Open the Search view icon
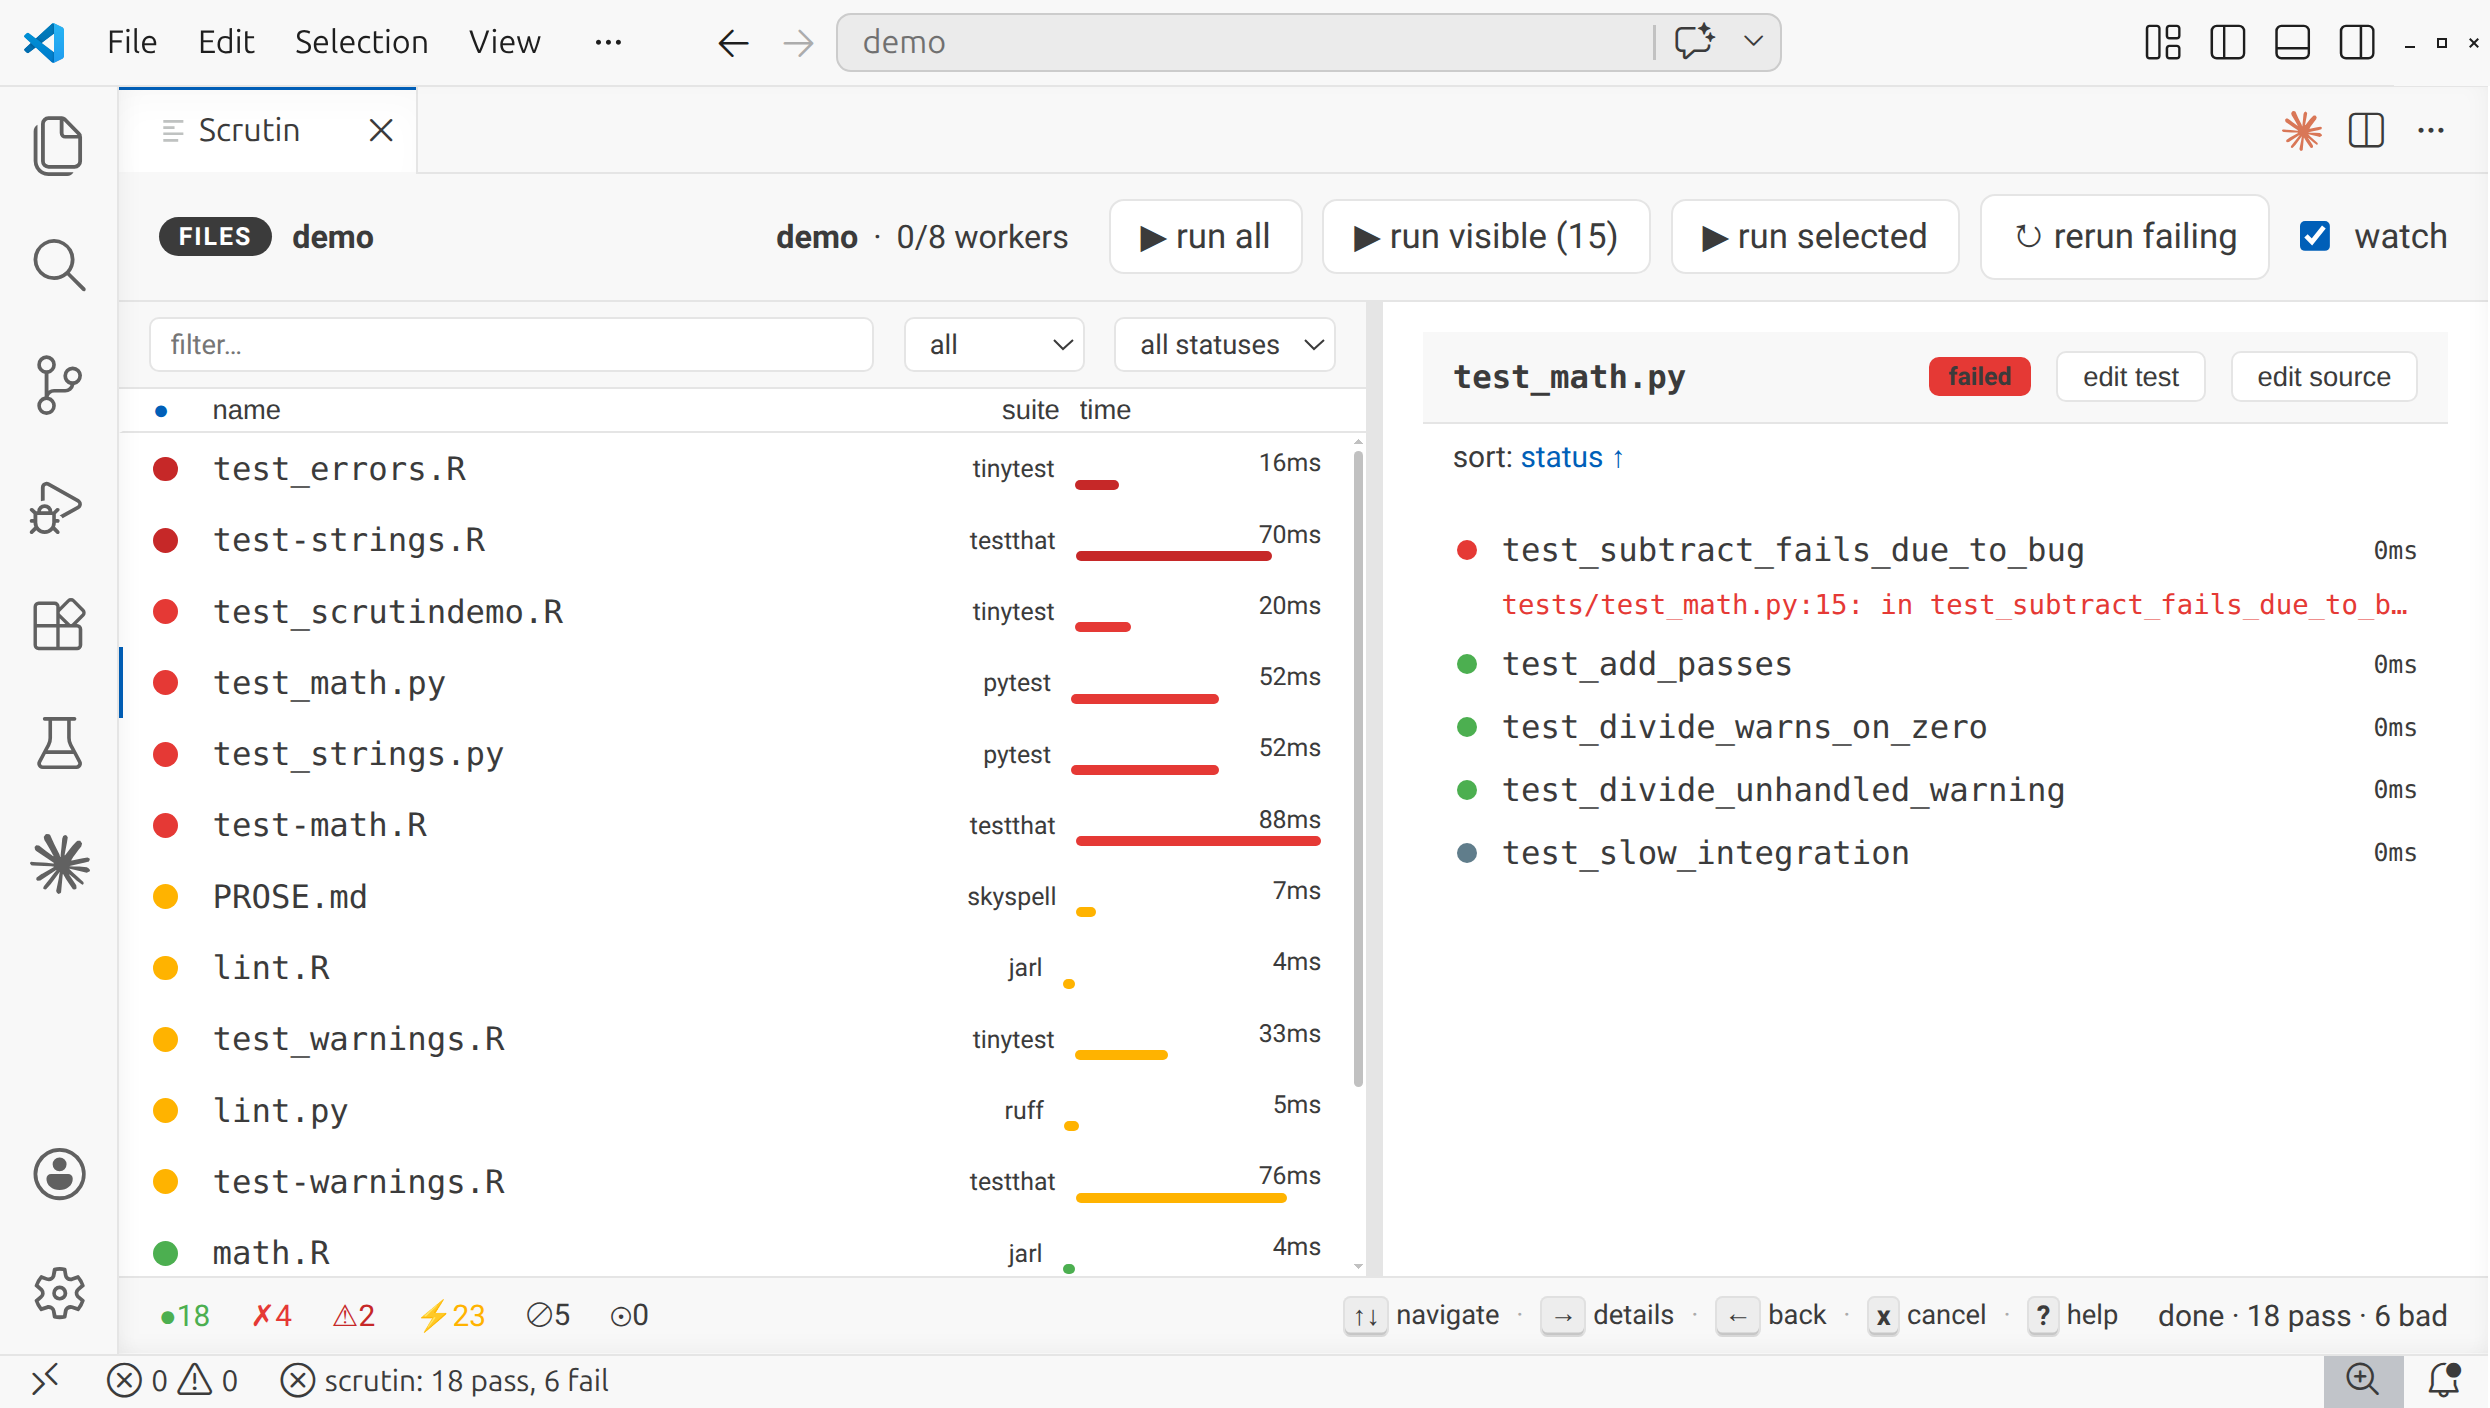Screen dimensions: 2490x1408 click(x=58, y=265)
